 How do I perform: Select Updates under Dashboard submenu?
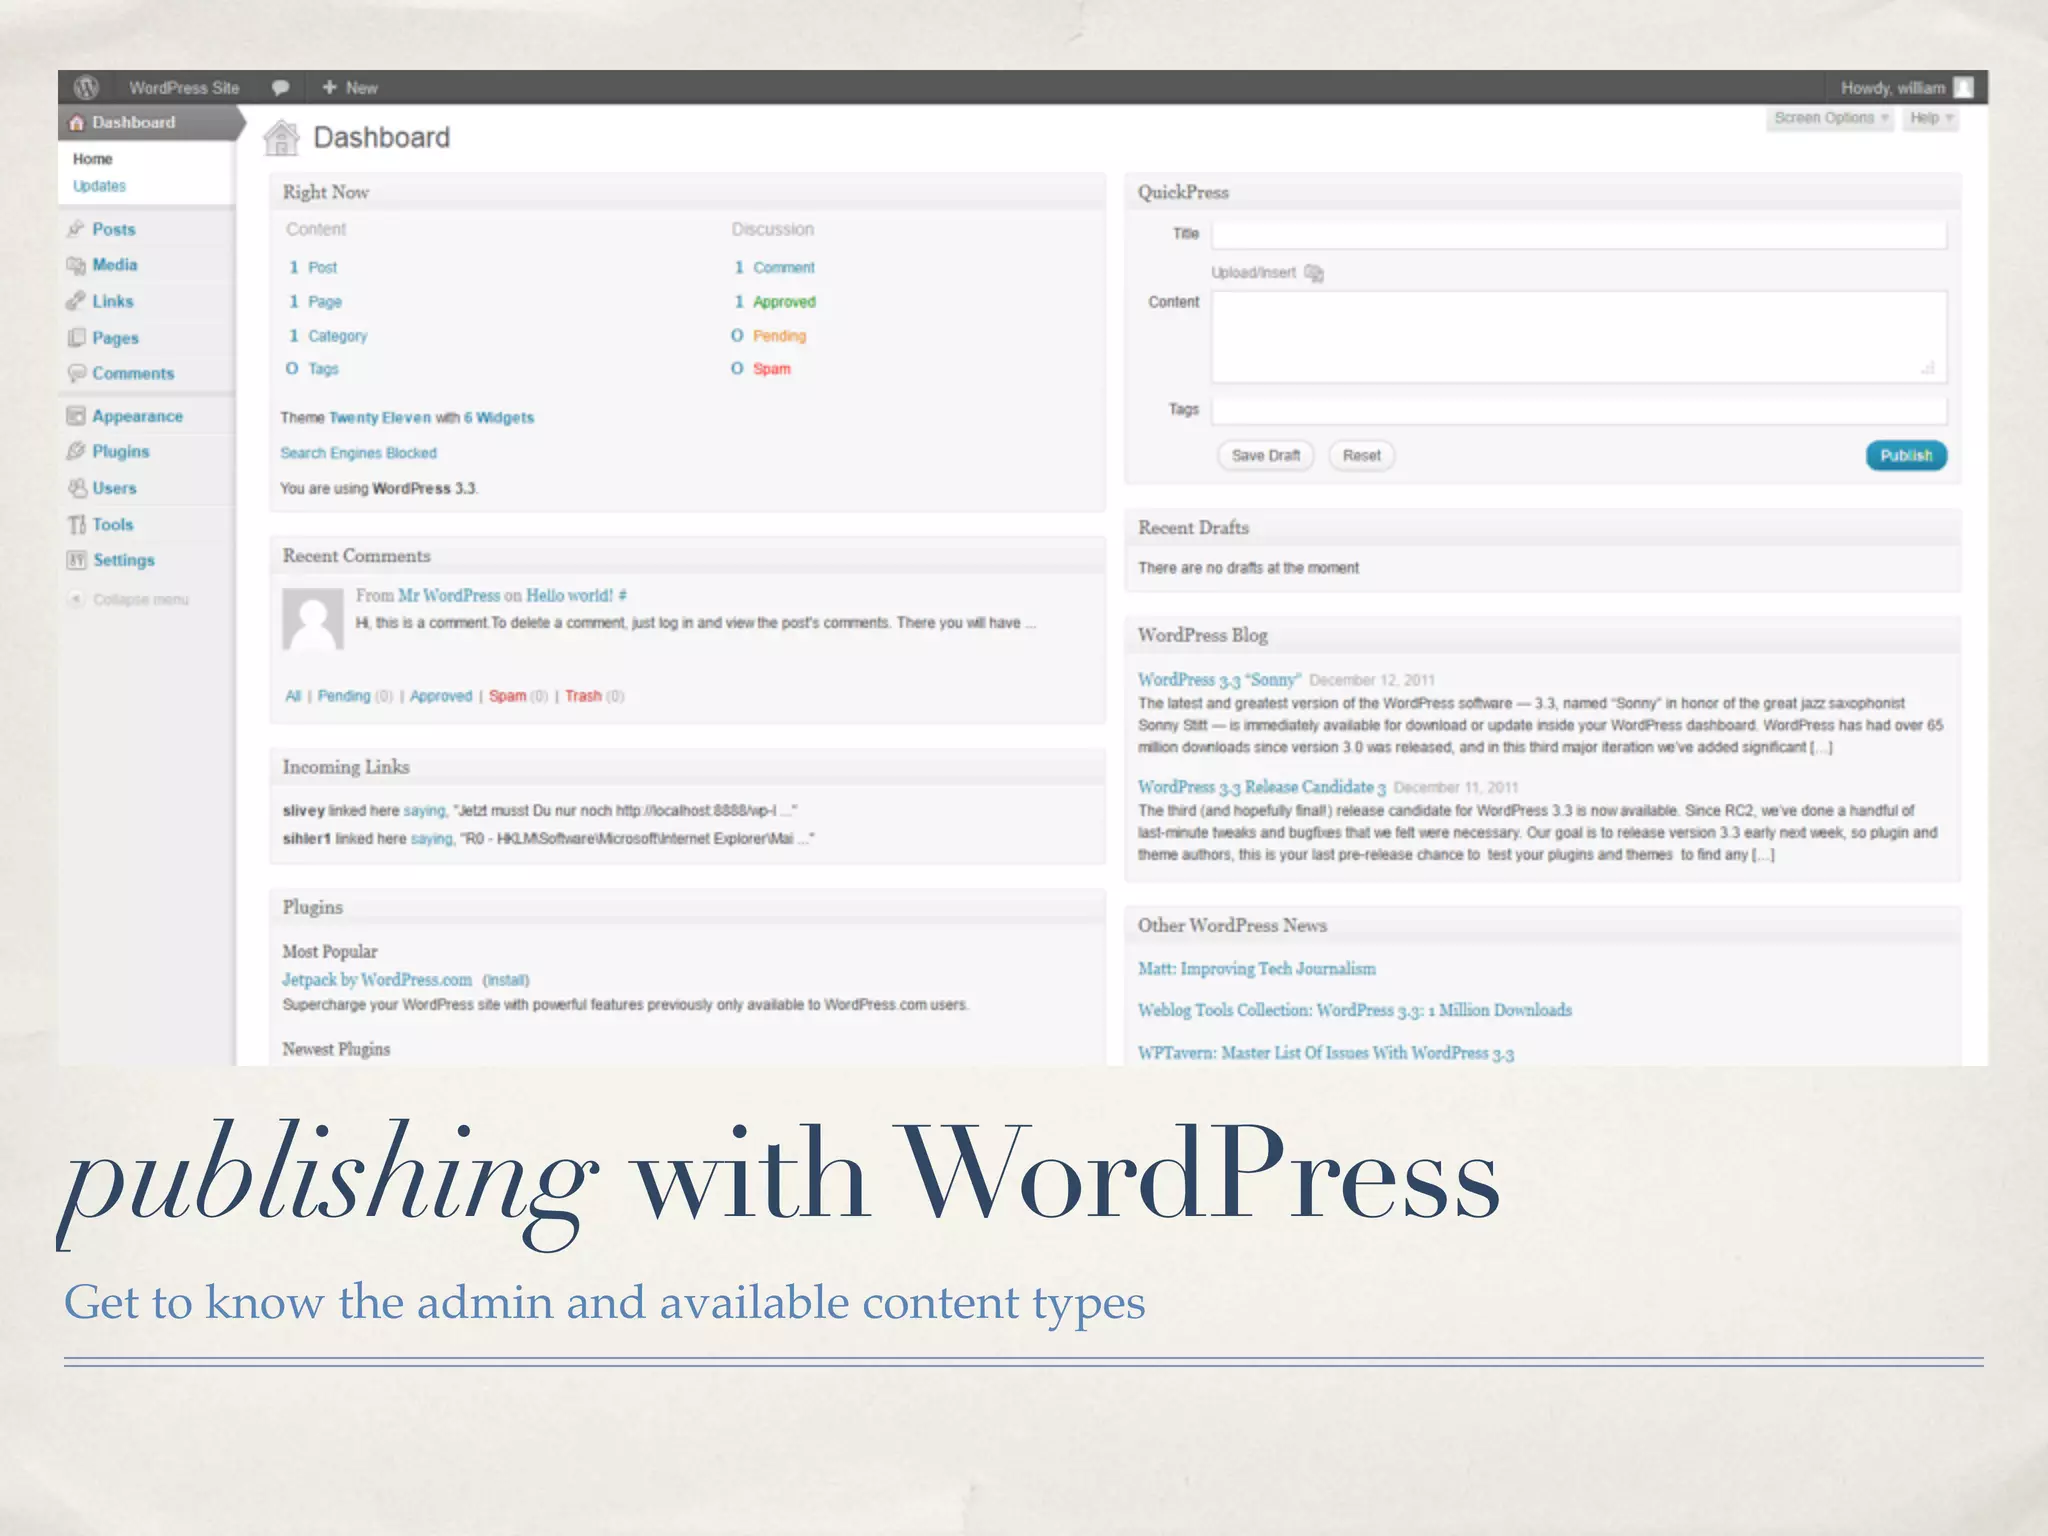tap(99, 186)
